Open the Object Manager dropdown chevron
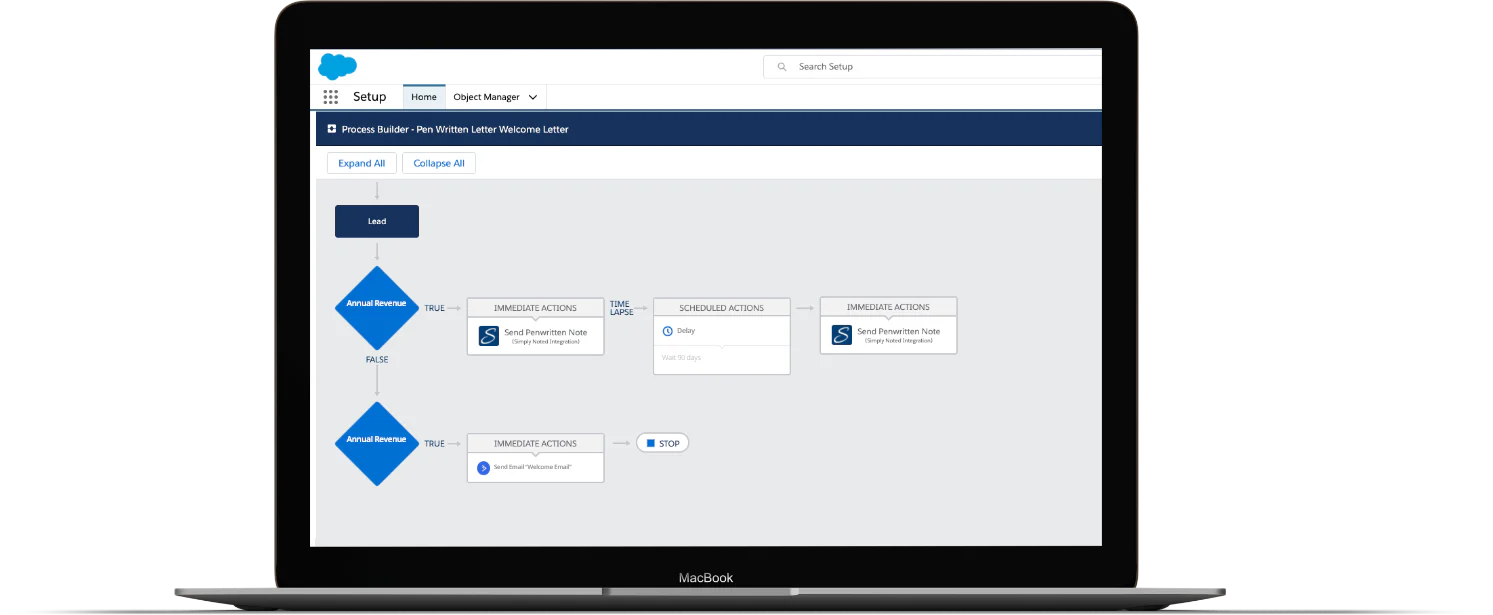Image resolution: width=1493 pixels, height=615 pixels. pyautogui.click(x=533, y=97)
